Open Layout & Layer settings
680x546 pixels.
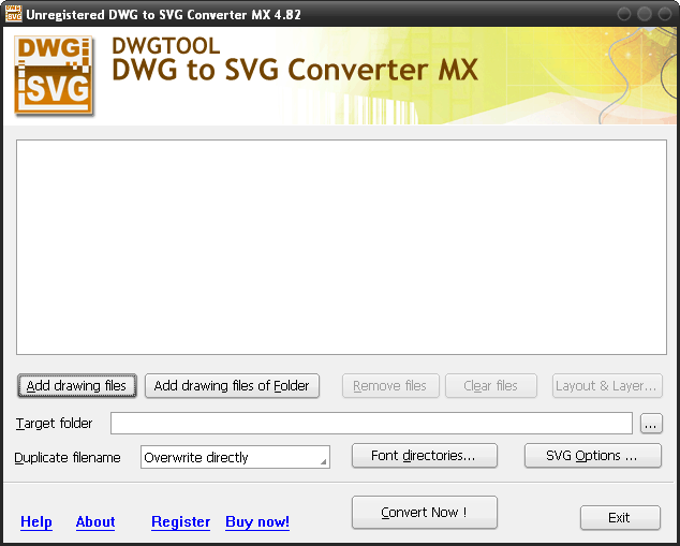pos(607,386)
